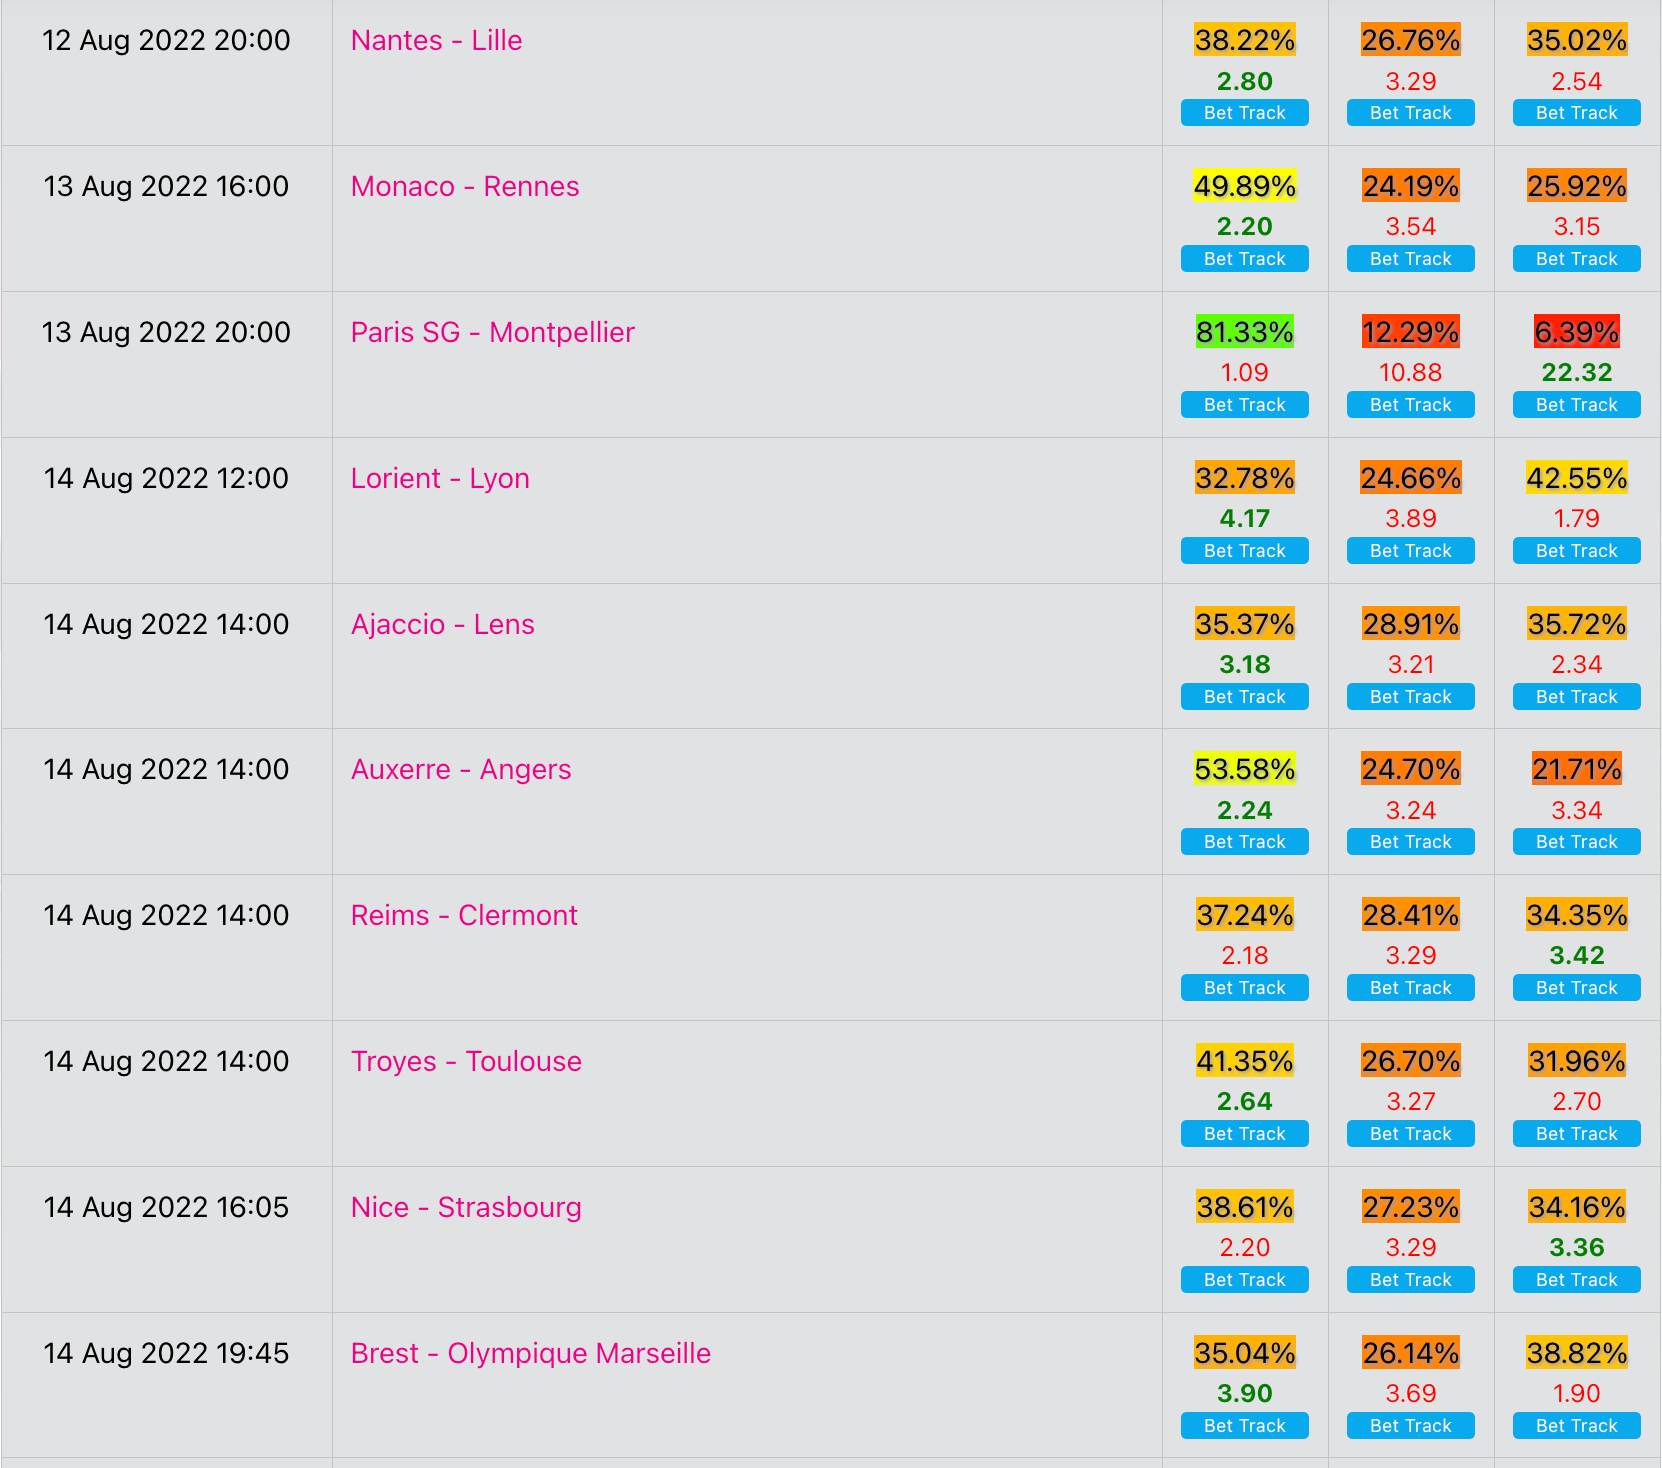1662x1468 pixels.
Task: Click Bet Track under Paris SG draw odds 10.88
Action: (1411, 405)
